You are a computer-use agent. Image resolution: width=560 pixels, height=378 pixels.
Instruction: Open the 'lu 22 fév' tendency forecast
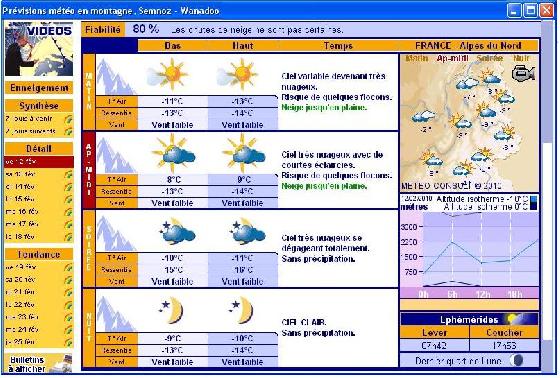click(21, 304)
